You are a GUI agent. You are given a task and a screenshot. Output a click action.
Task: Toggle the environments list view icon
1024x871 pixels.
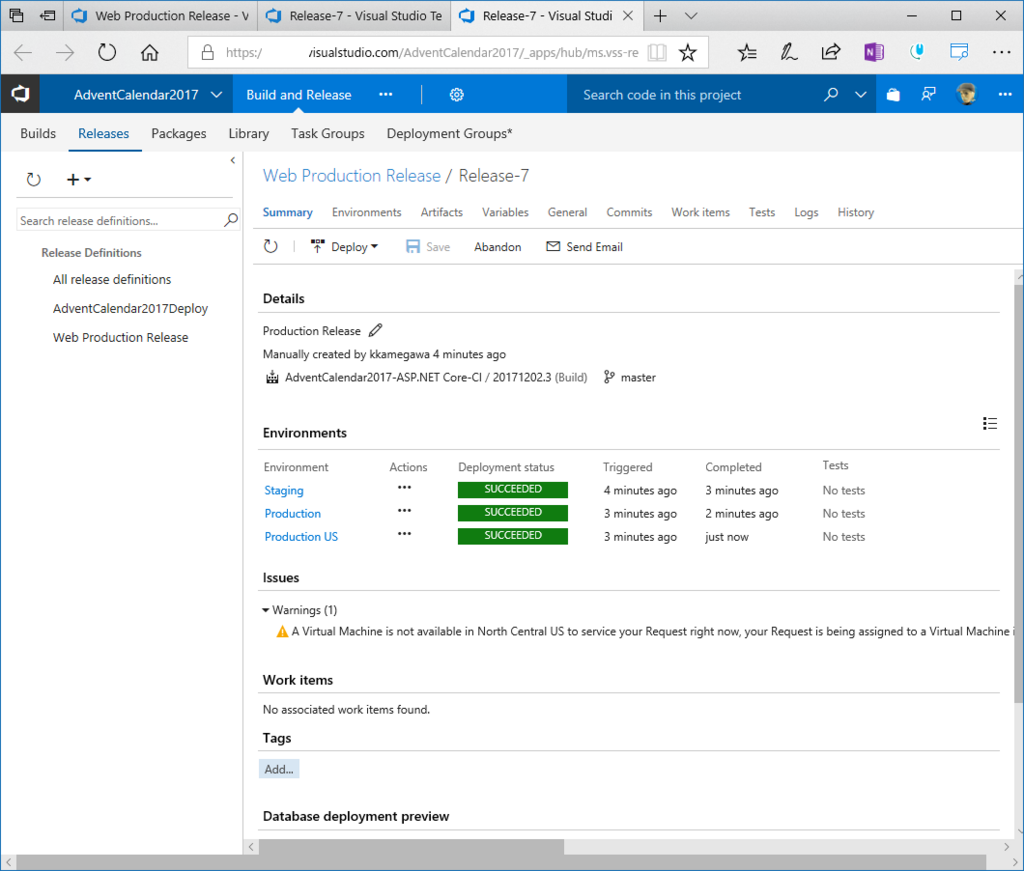989,423
